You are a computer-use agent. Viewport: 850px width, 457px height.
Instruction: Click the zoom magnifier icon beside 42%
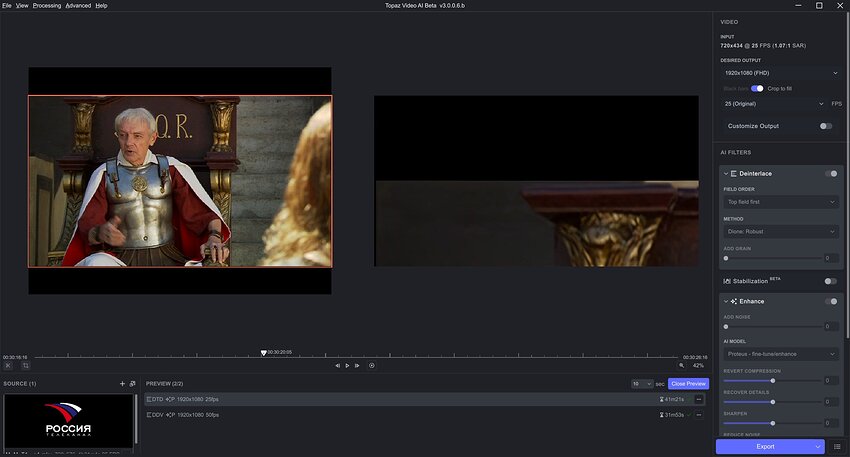click(x=682, y=366)
